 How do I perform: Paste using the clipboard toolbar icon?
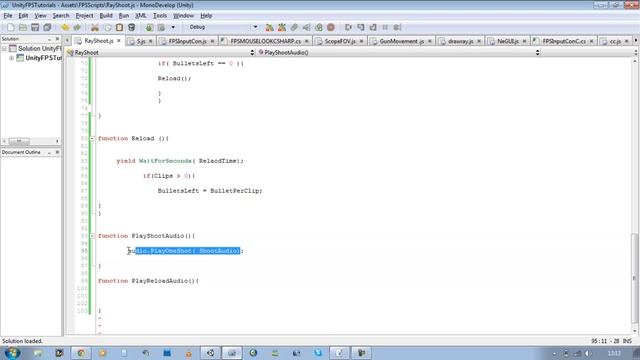[119, 27]
